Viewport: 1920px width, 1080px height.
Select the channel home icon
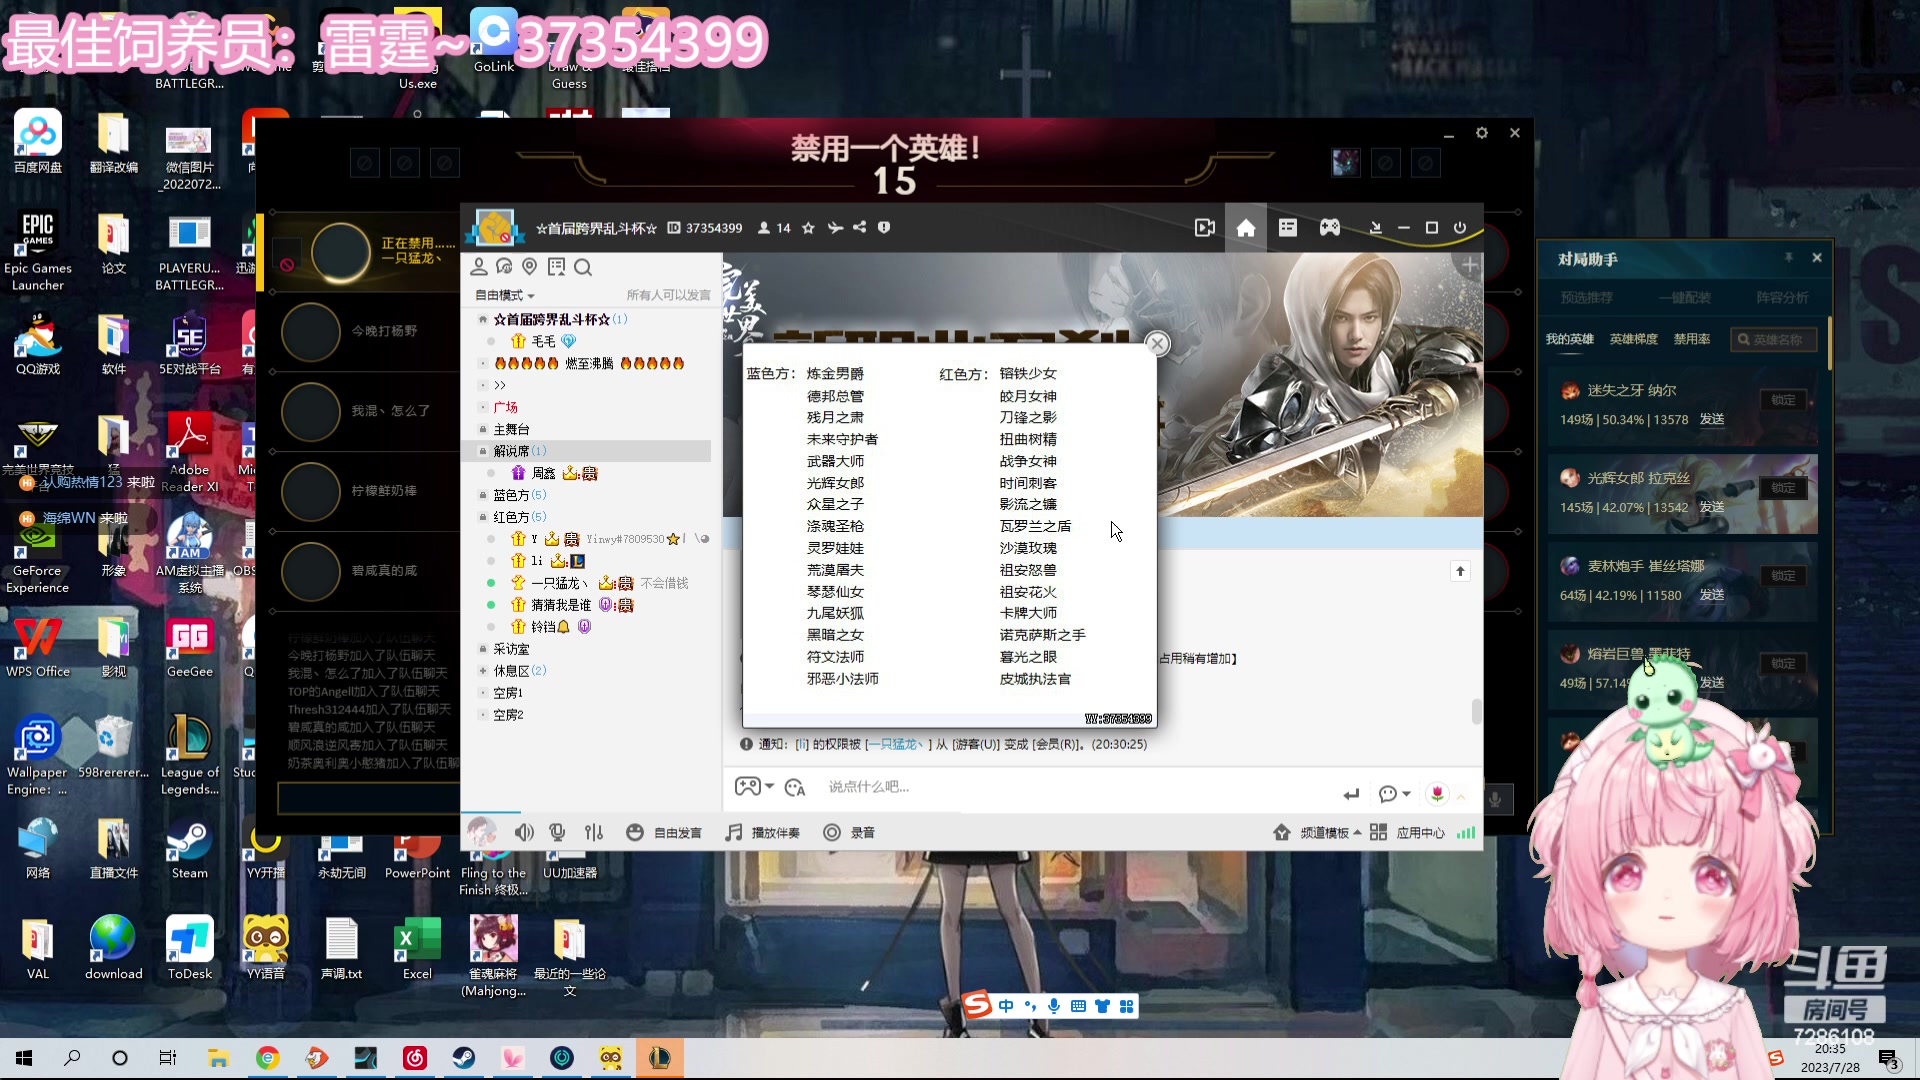(1246, 227)
